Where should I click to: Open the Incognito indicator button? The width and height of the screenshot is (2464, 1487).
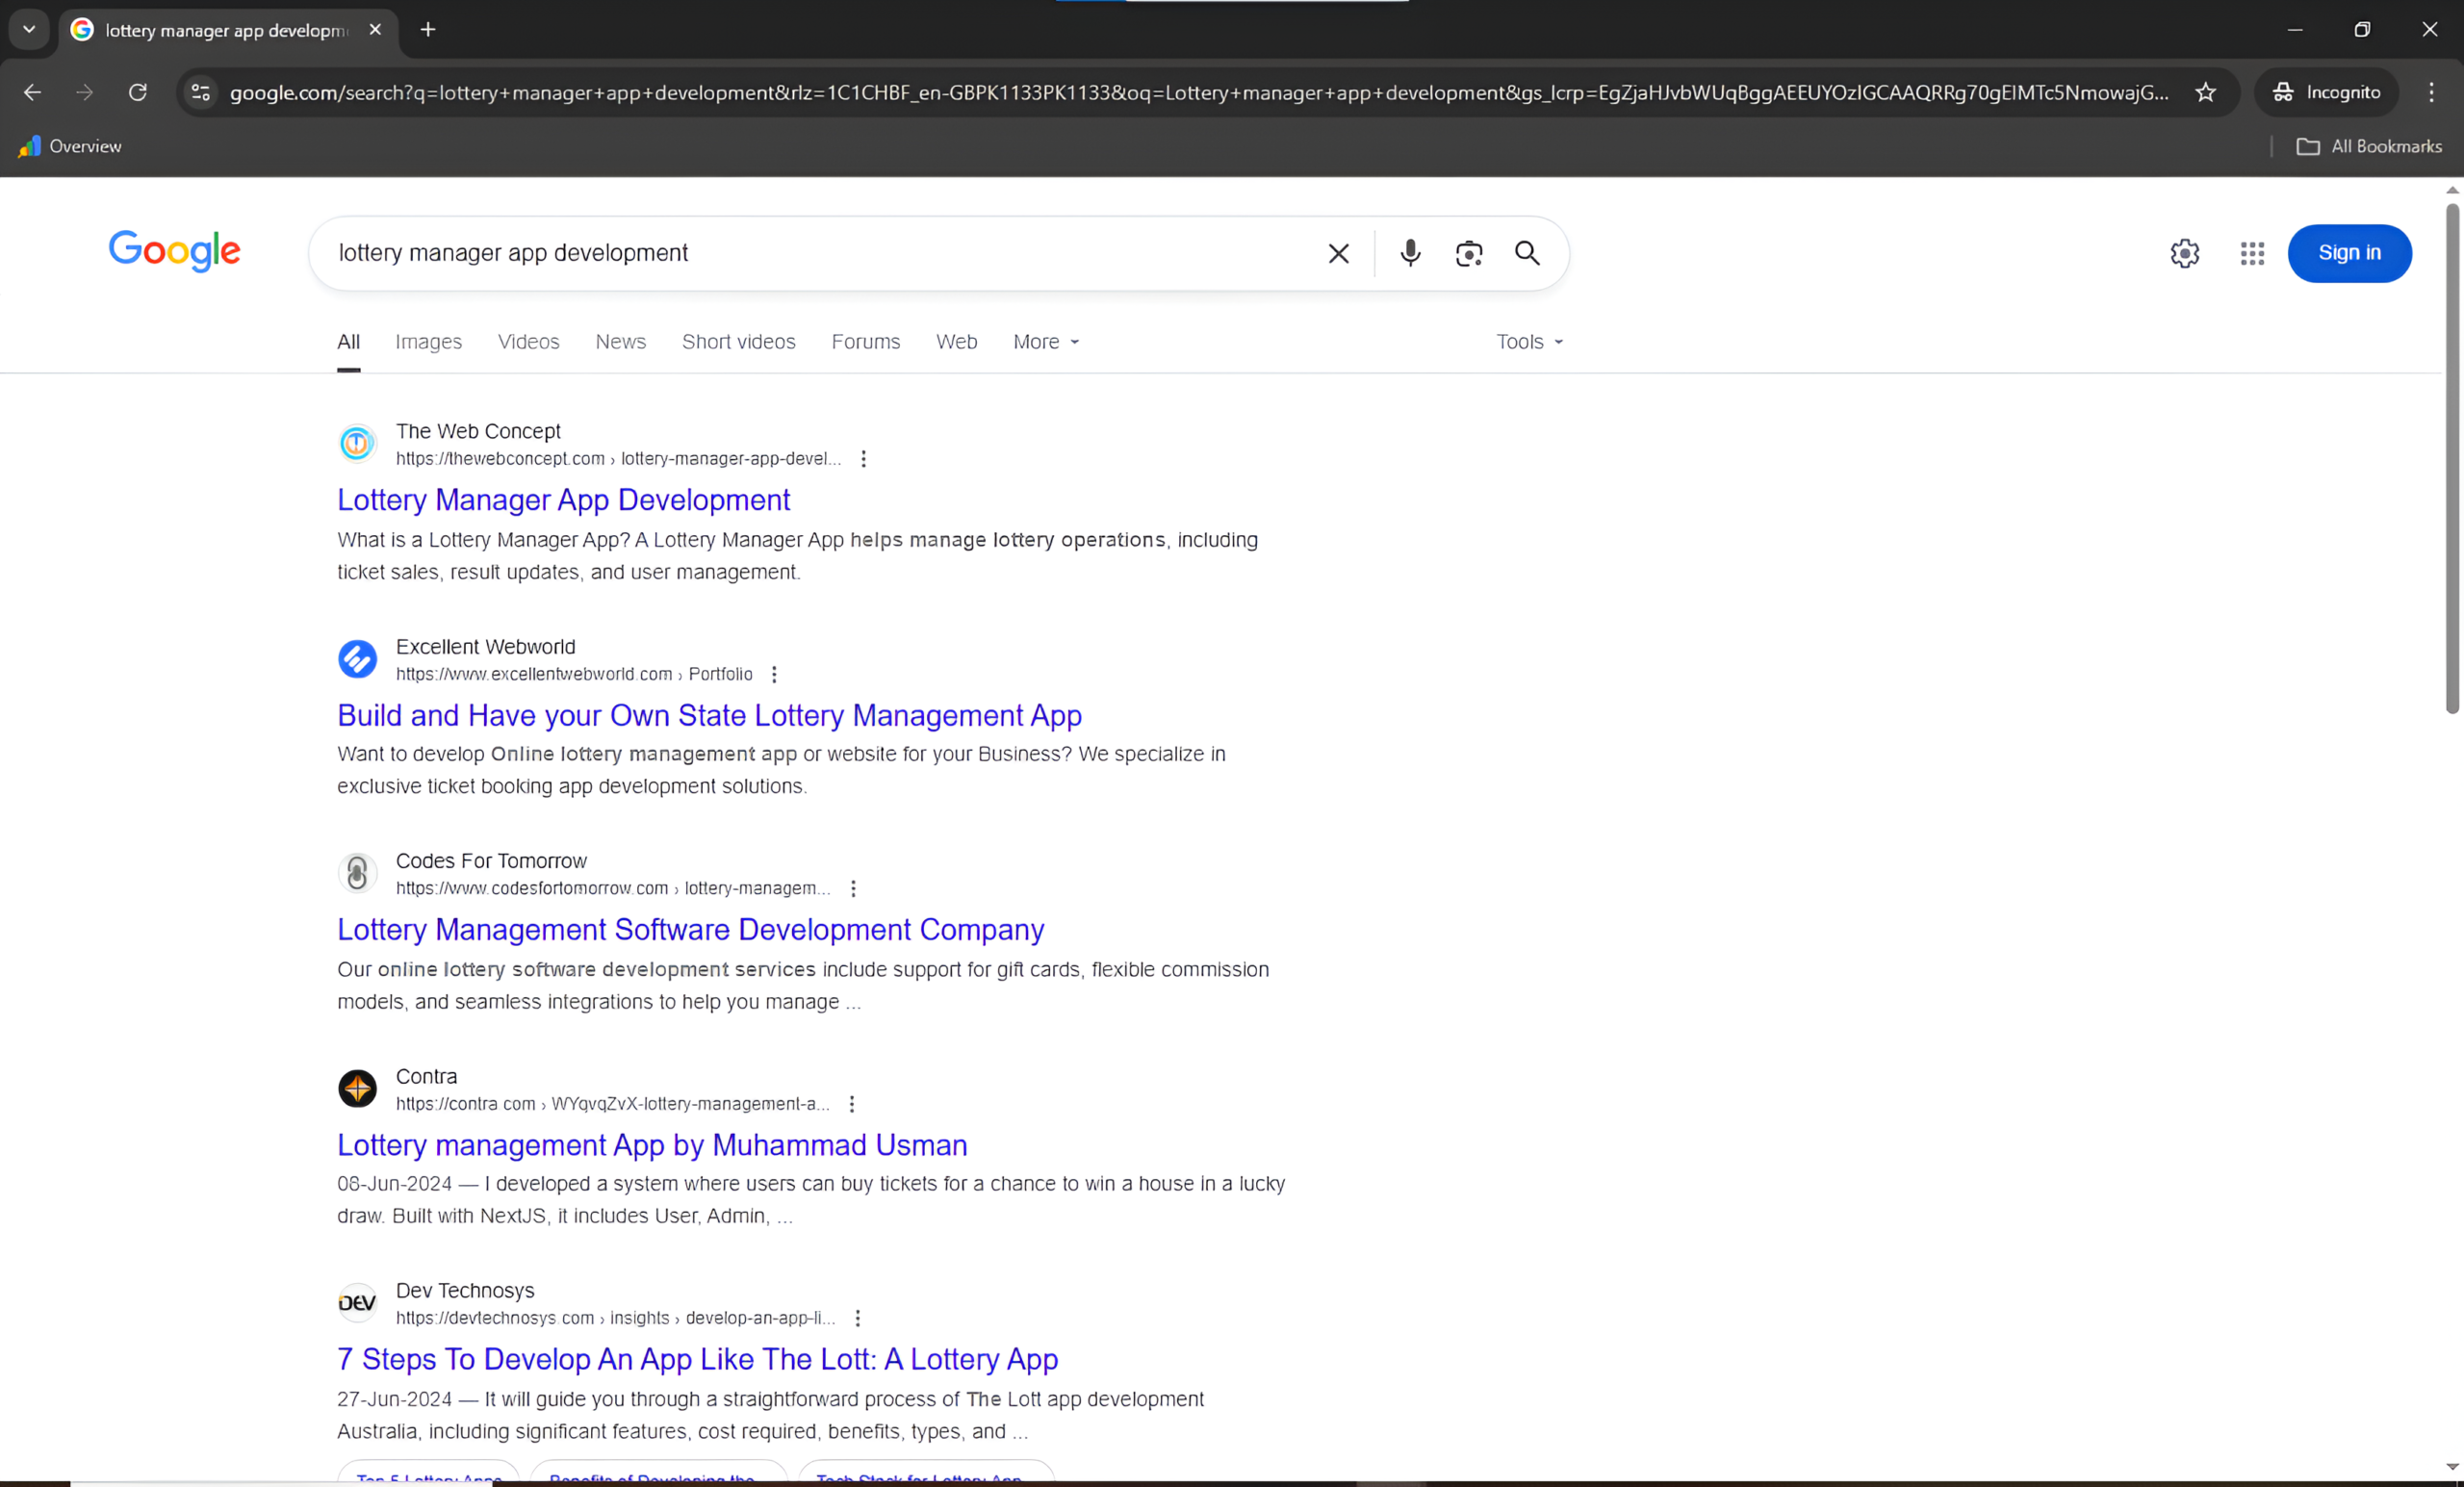pyautogui.click(x=2327, y=92)
